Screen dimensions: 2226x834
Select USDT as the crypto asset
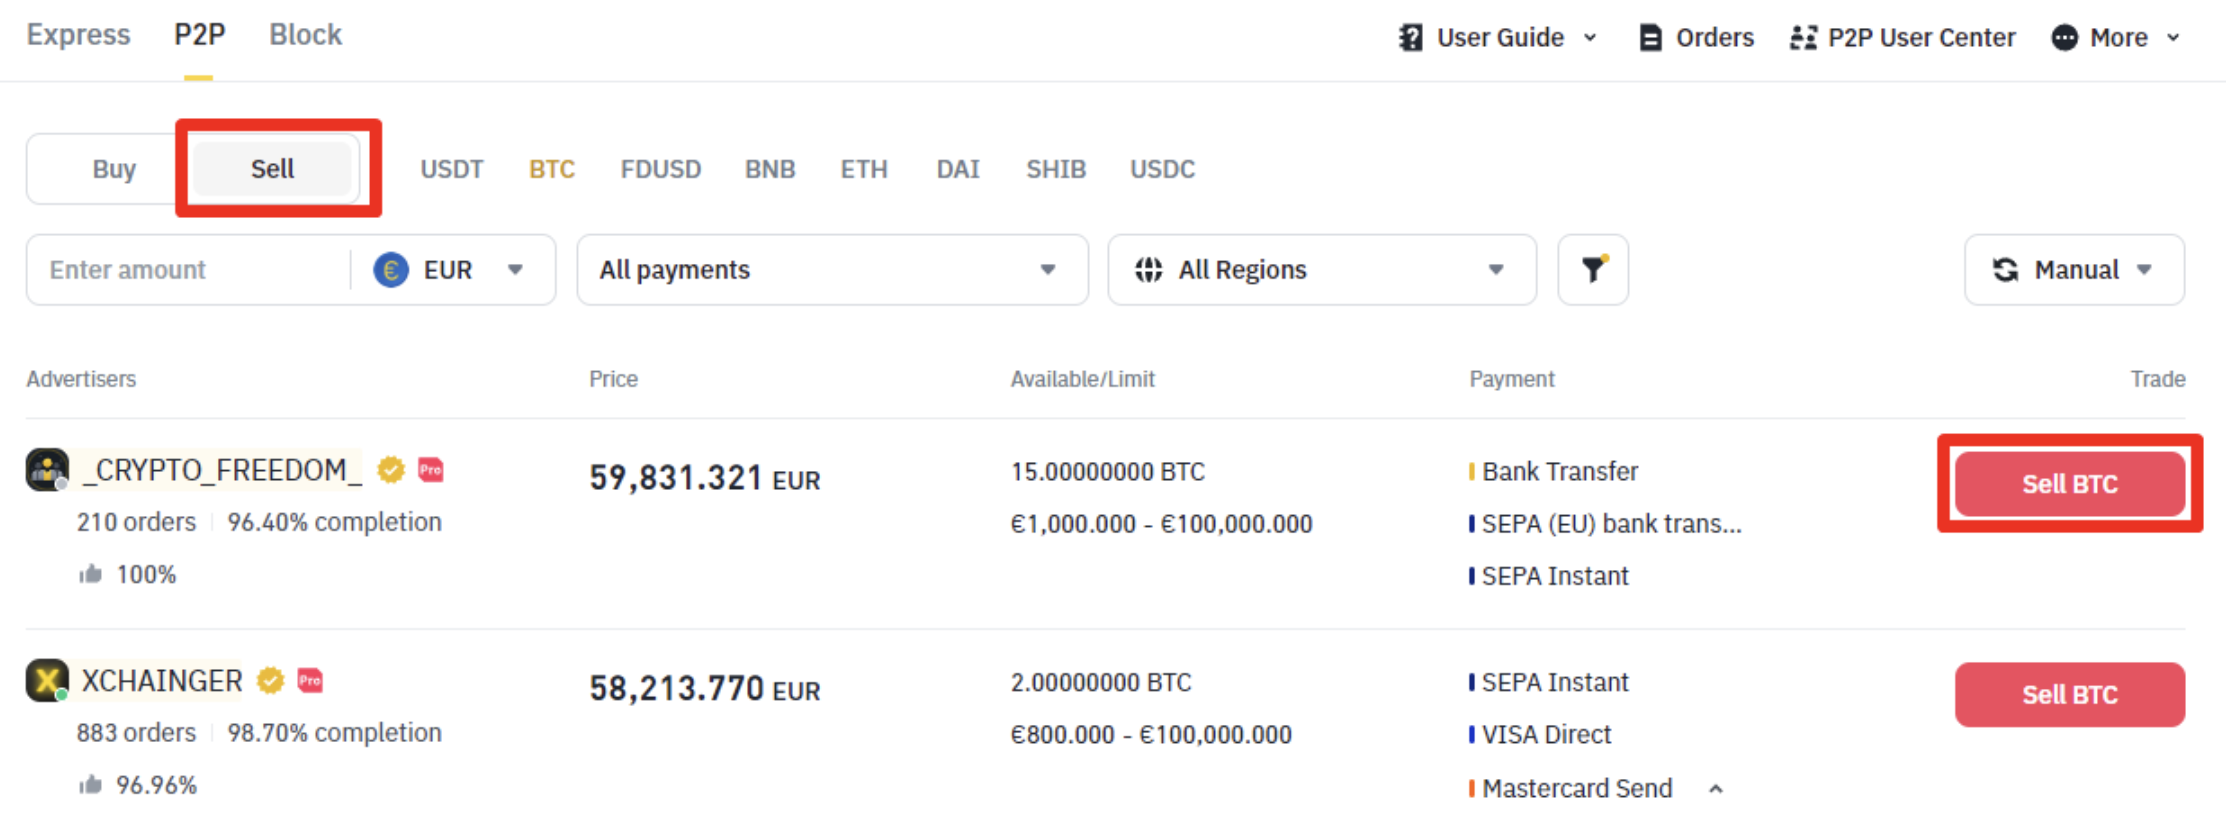(x=451, y=169)
